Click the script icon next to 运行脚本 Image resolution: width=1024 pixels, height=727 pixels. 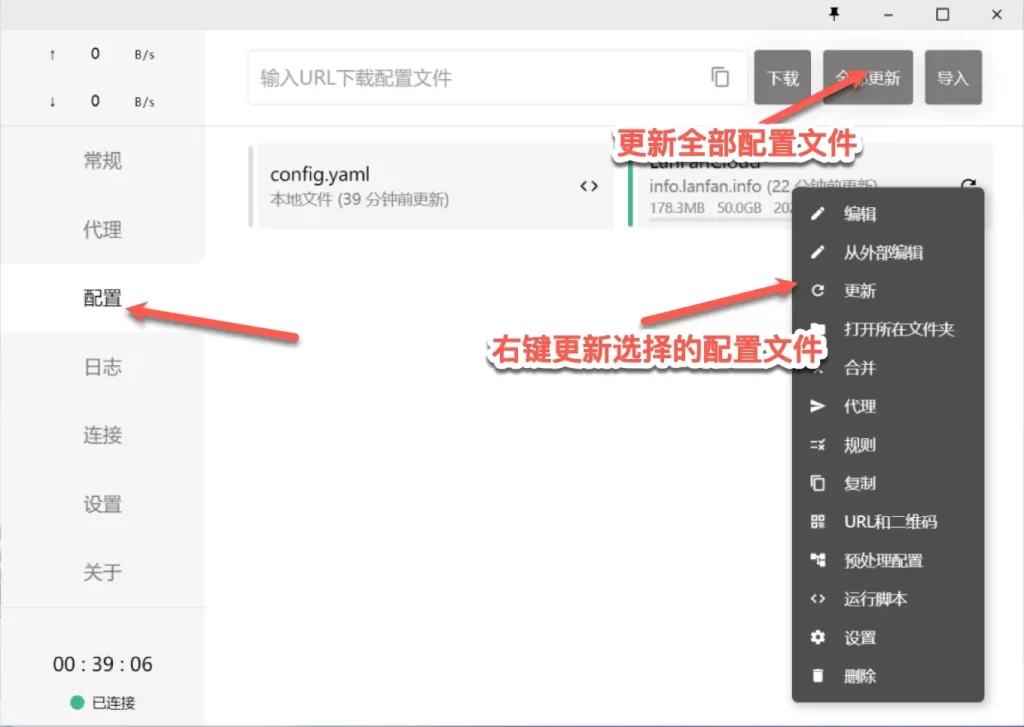[817, 598]
